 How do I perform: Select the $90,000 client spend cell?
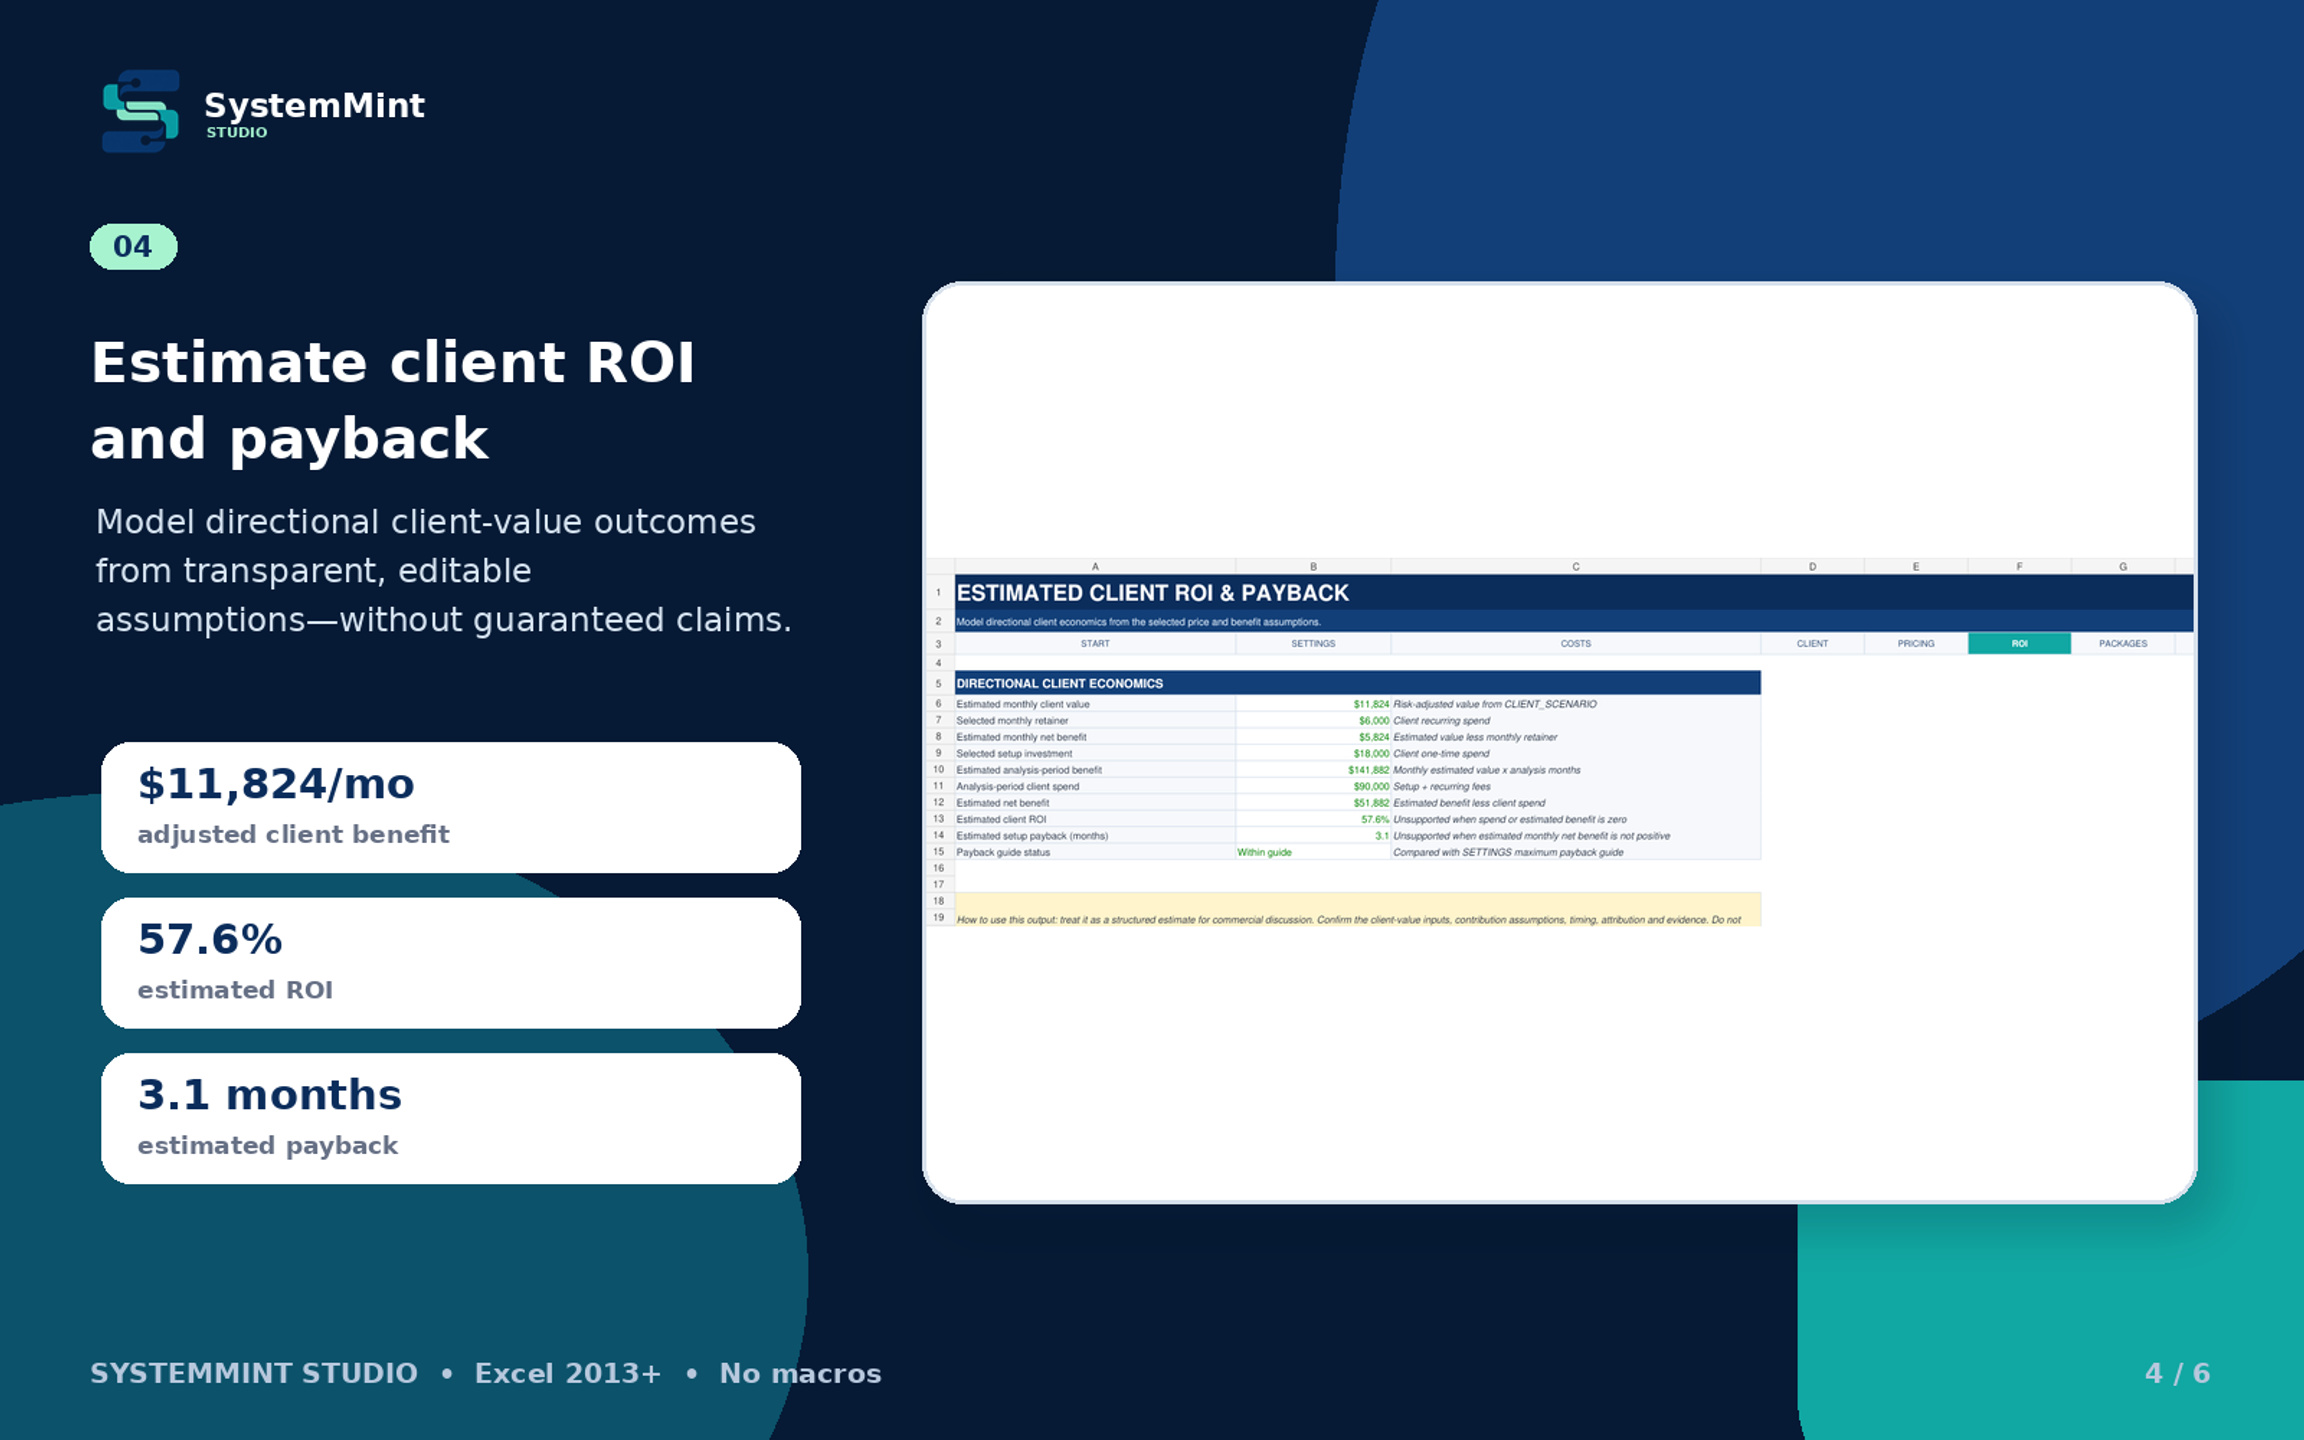point(1313,786)
